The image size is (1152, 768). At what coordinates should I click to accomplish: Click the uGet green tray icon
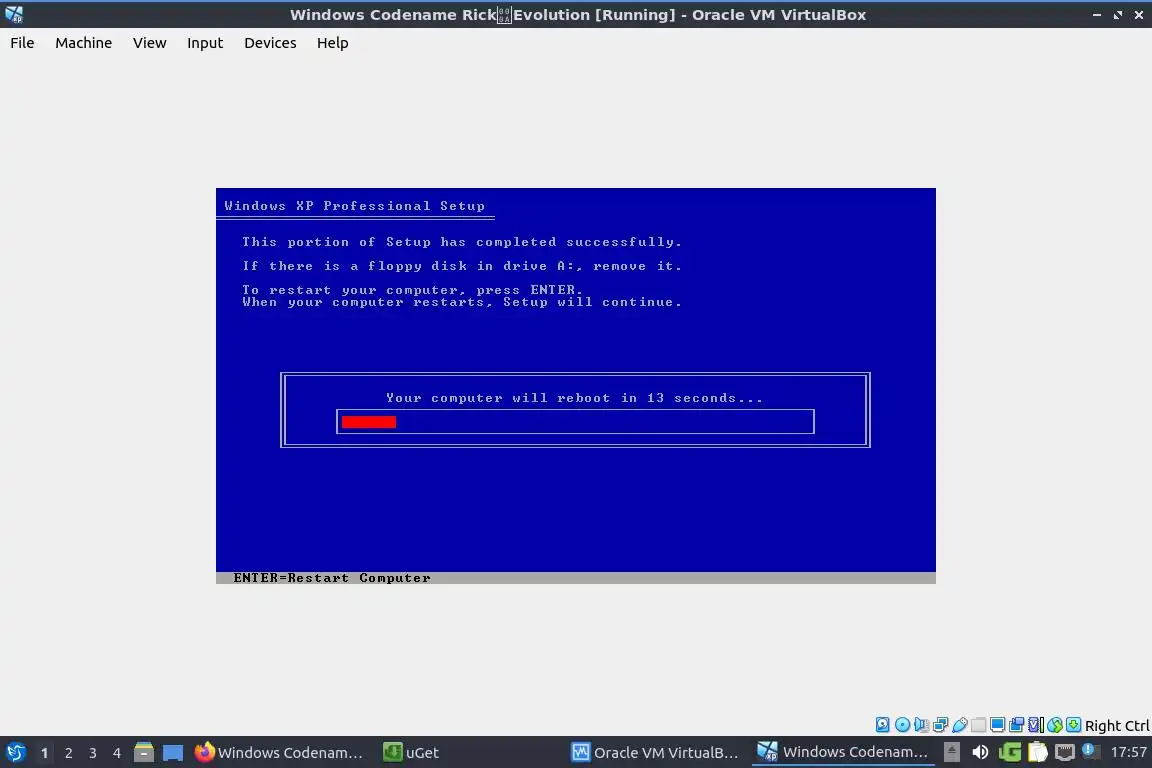click(x=1009, y=752)
